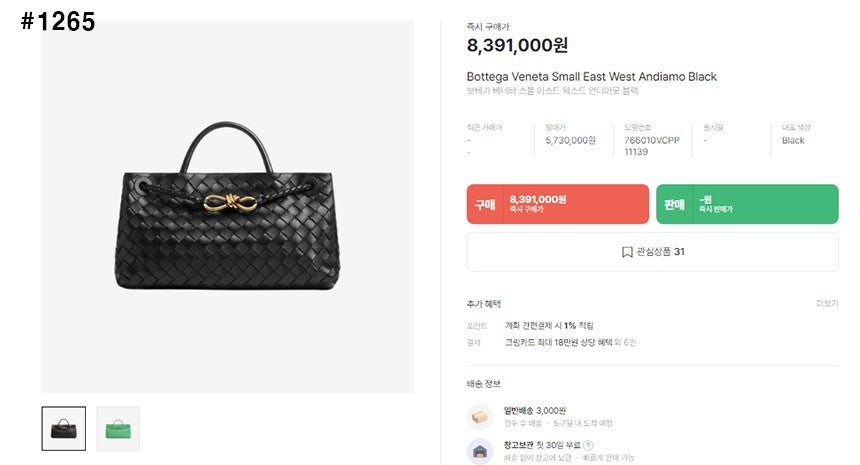
Task: Click the 창고보관 첫 30일 무료 option
Action: (x=542, y=445)
